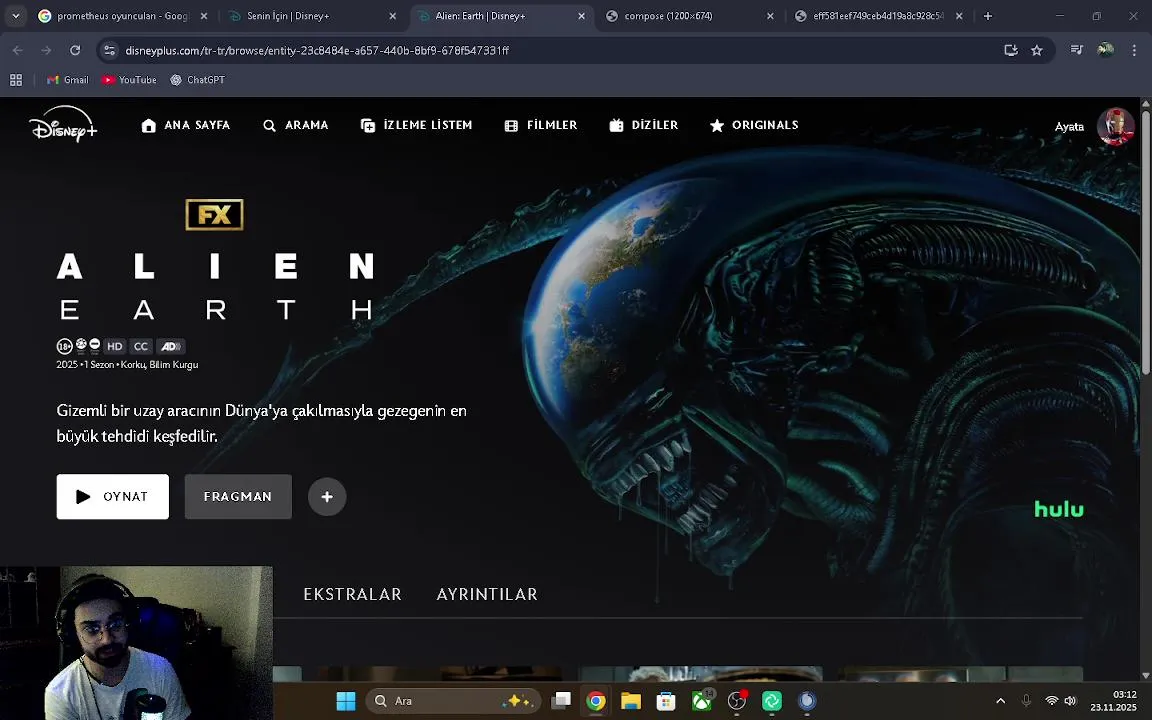1152x720 pixels.
Task: Open Microsoft Store from taskbar
Action: 666,701
